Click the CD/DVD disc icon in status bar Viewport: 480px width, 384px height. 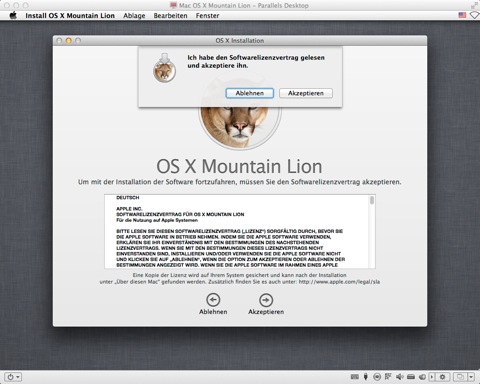[377, 377]
